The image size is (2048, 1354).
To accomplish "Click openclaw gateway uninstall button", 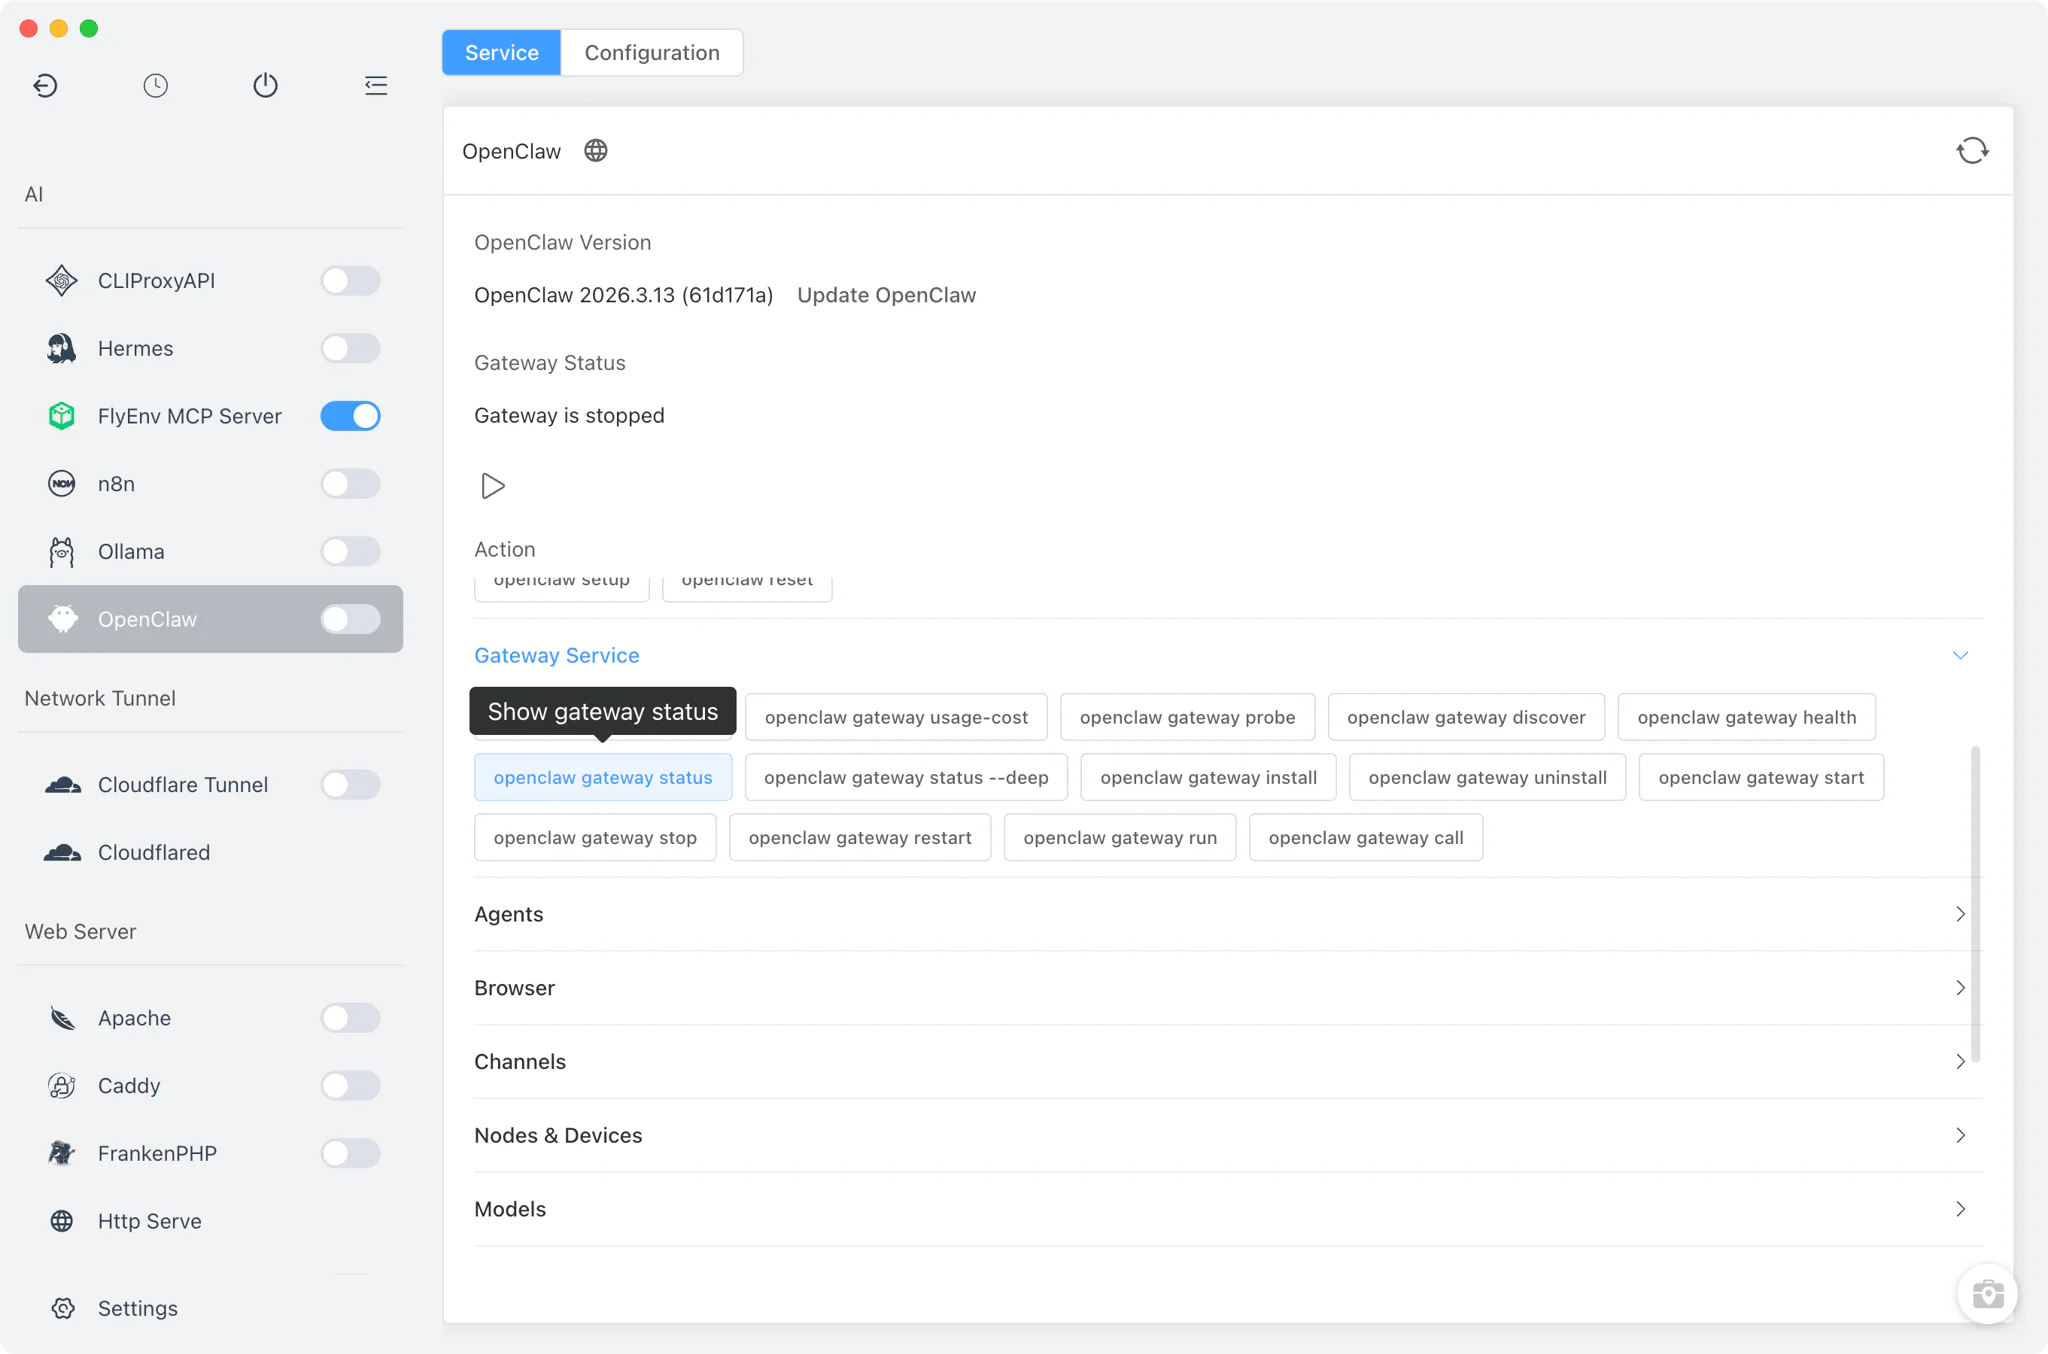I will click(1487, 777).
